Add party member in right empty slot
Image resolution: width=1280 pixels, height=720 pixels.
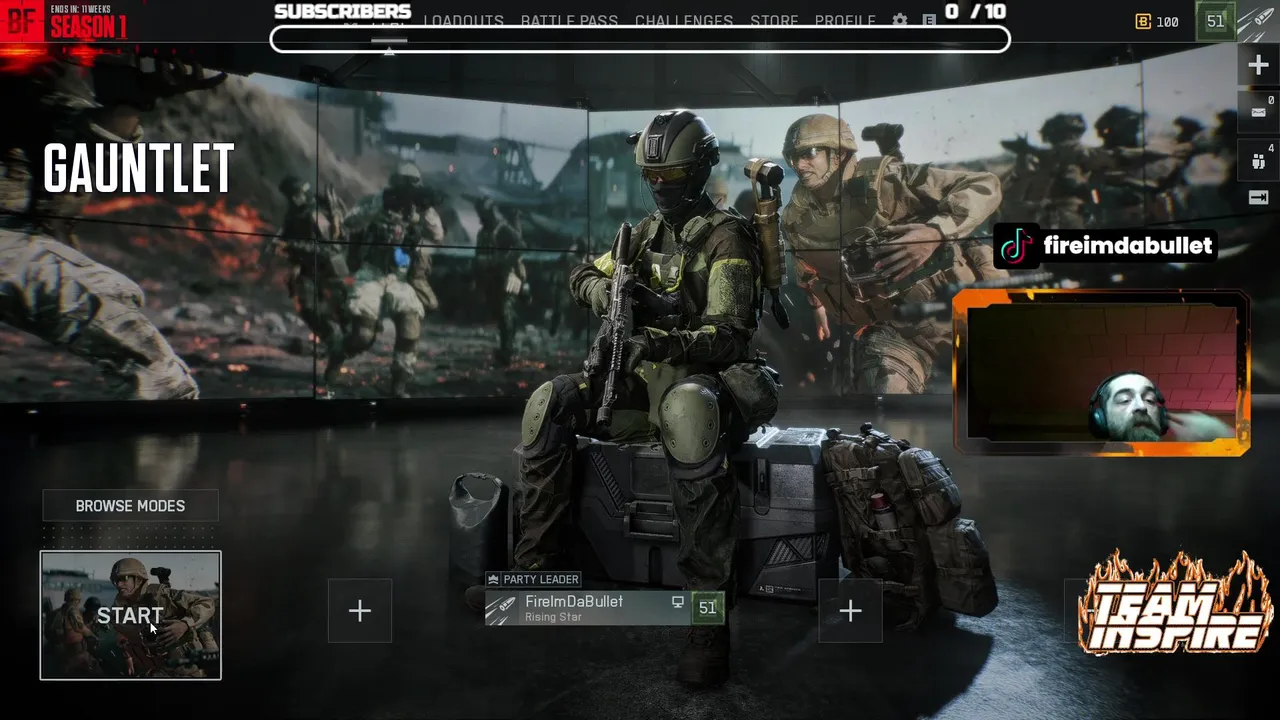click(850, 611)
